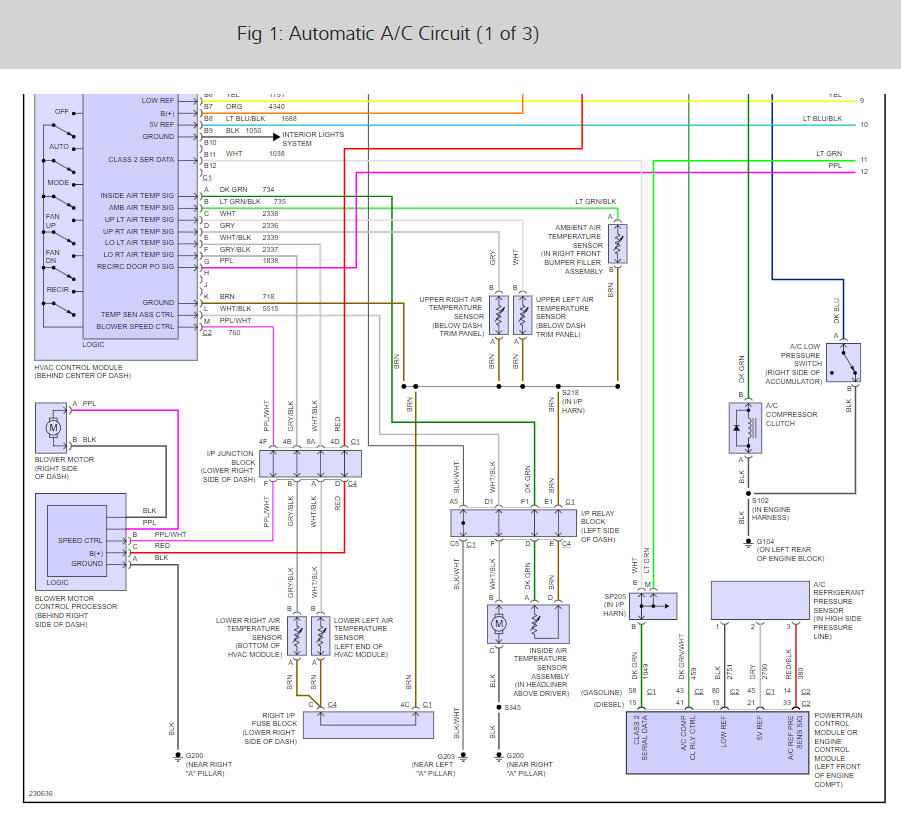Viewport: 901px width, 832px height.
Task: Select the upper right air temperature sensor symbol
Action: 499,315
